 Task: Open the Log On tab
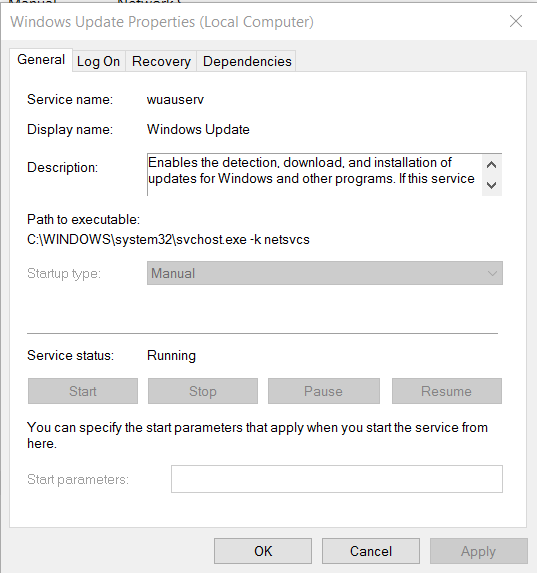click(99, 61)
